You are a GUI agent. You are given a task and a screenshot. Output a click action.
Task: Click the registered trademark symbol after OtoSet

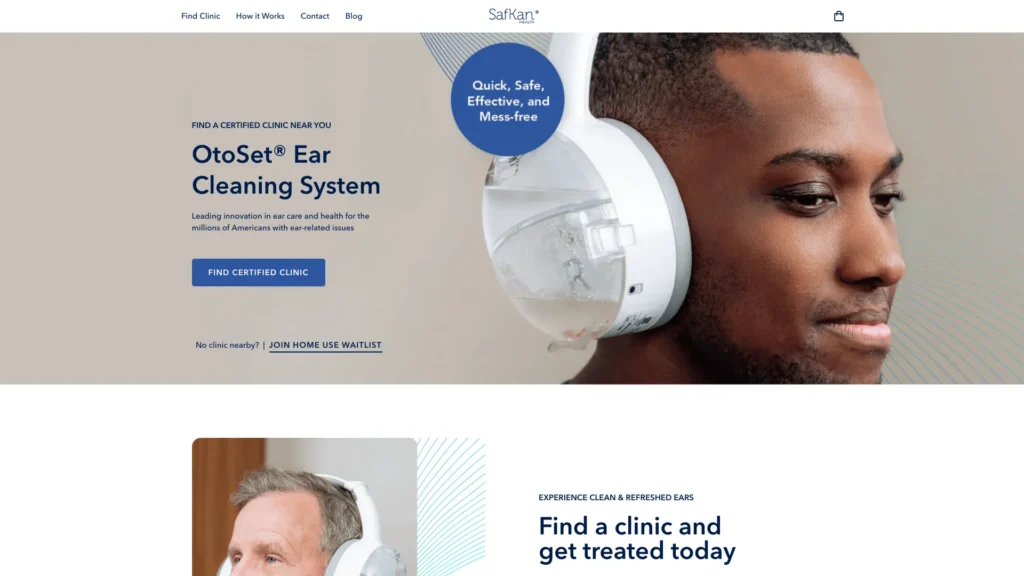click(x=280, y=150)
